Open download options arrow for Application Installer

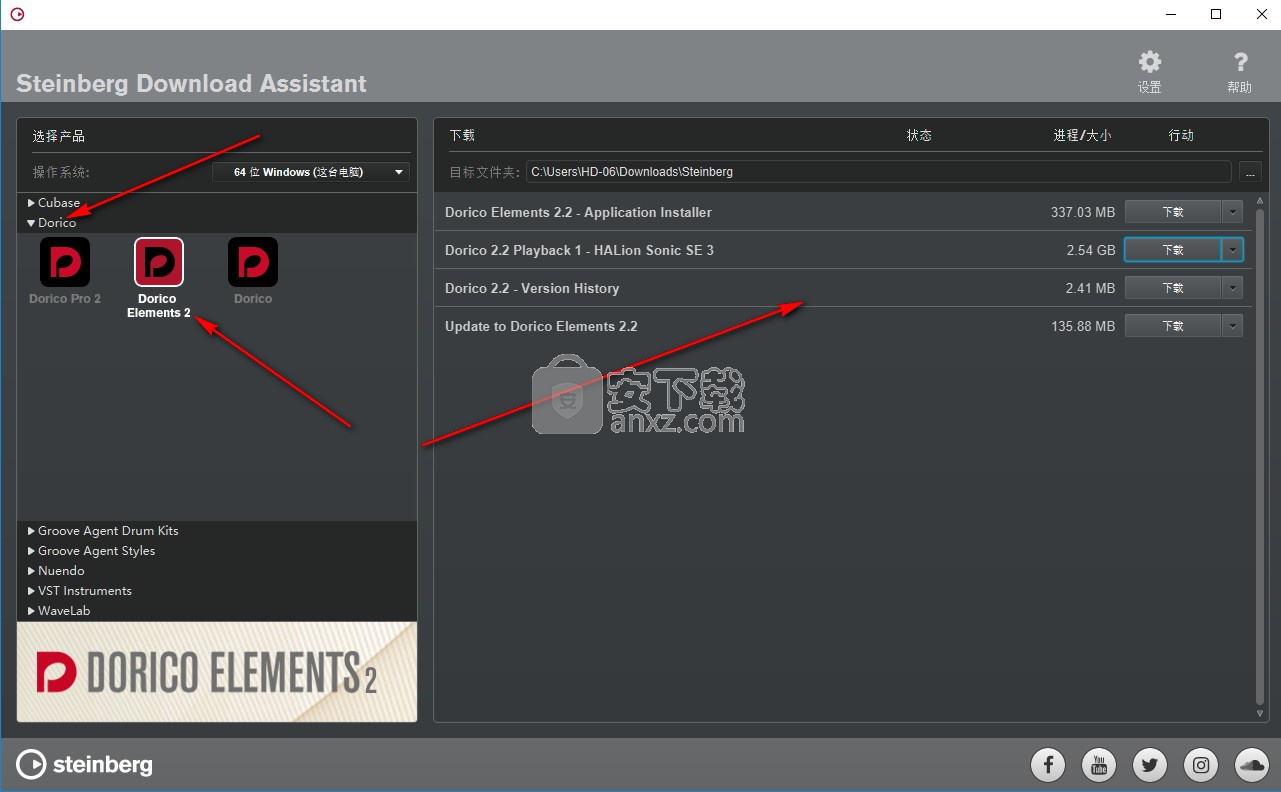pos(1233,212)
